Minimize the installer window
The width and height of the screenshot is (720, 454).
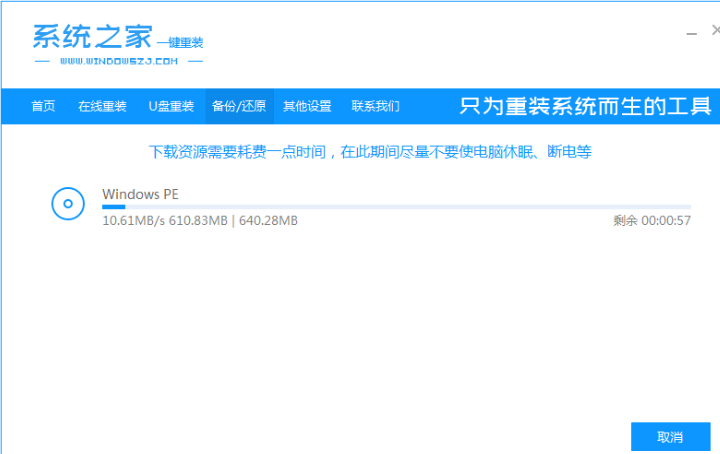(689, 32)
